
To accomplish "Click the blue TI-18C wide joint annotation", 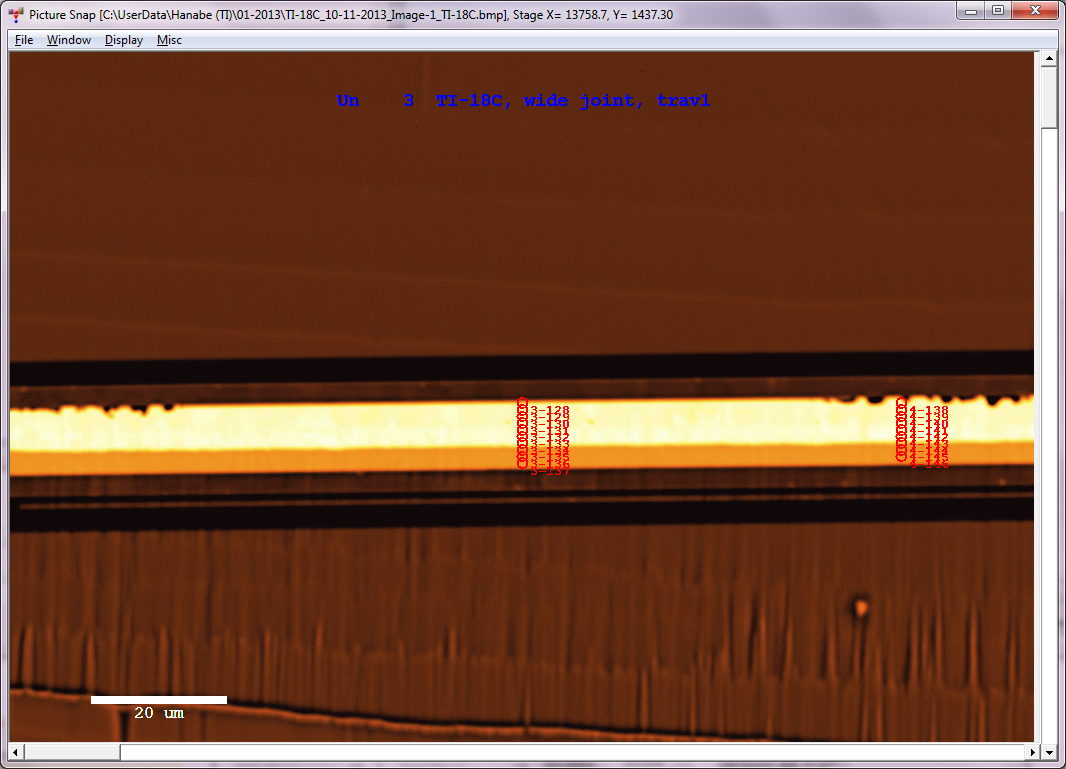I will click(x=523, y=101).
